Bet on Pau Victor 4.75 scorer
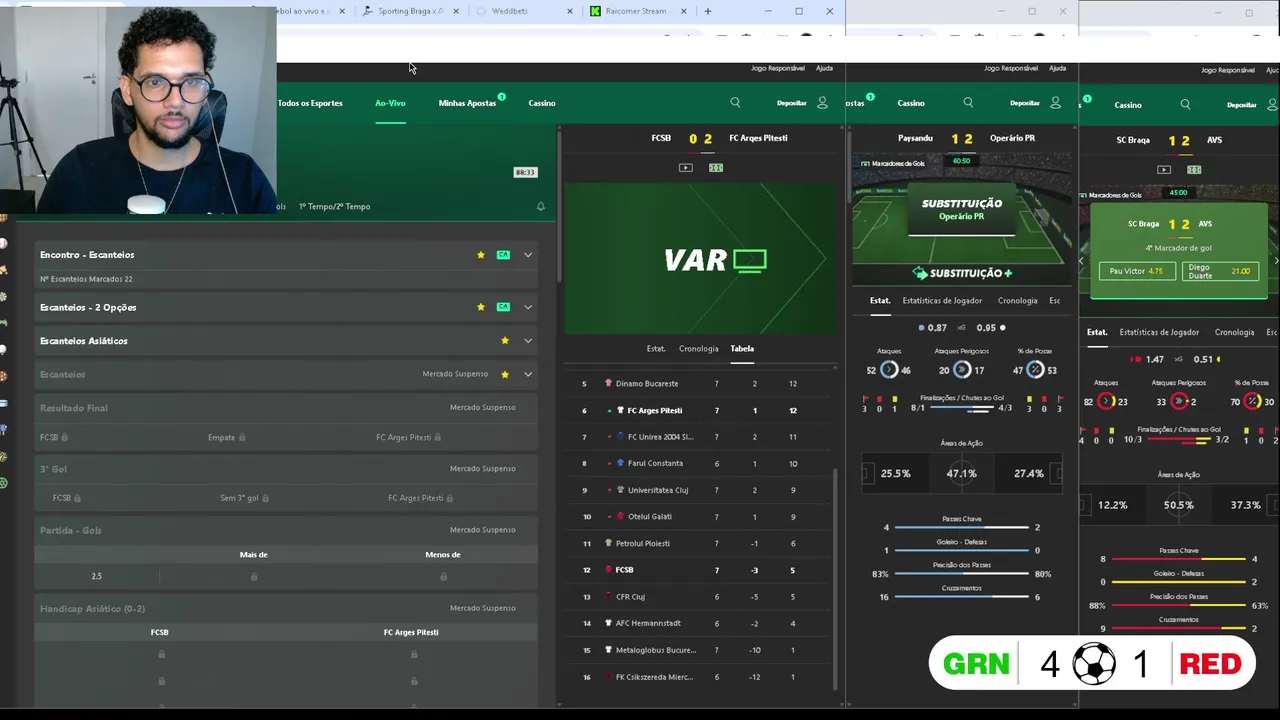Screen dimensions: 1280x720 click(1137, 271)
